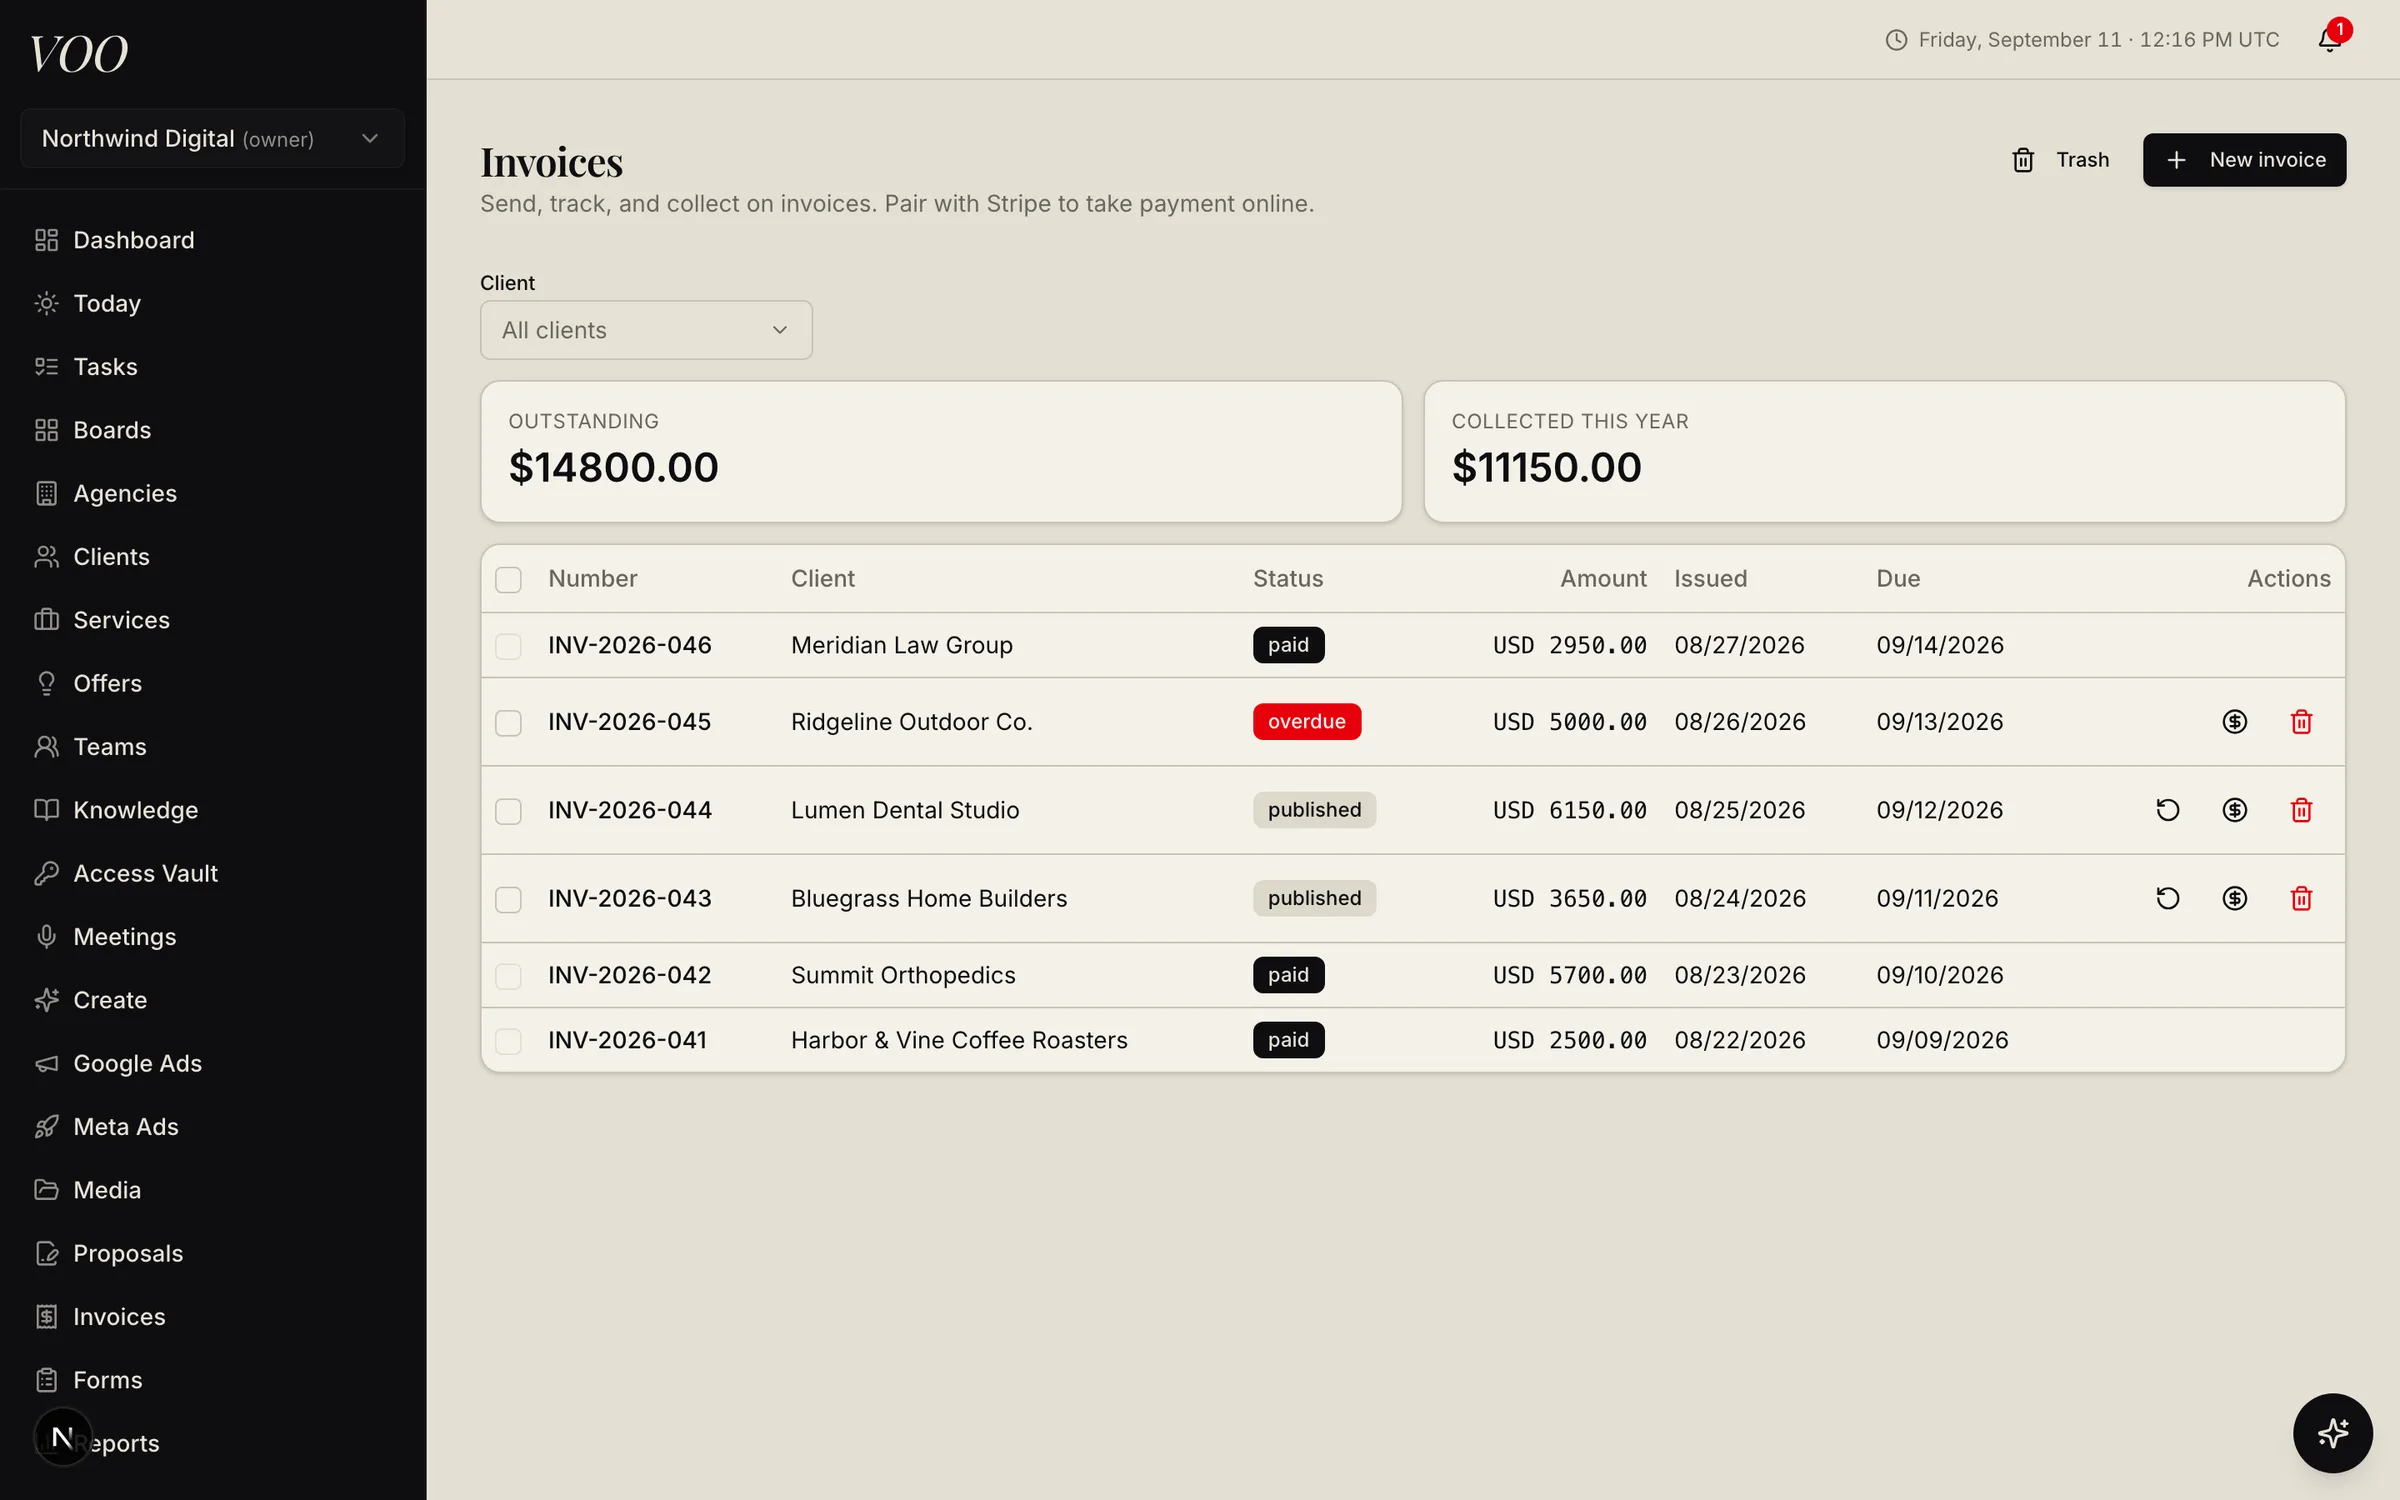
Task: Expand the Northwind Digital workspace switcher
Action: (212, 138)
